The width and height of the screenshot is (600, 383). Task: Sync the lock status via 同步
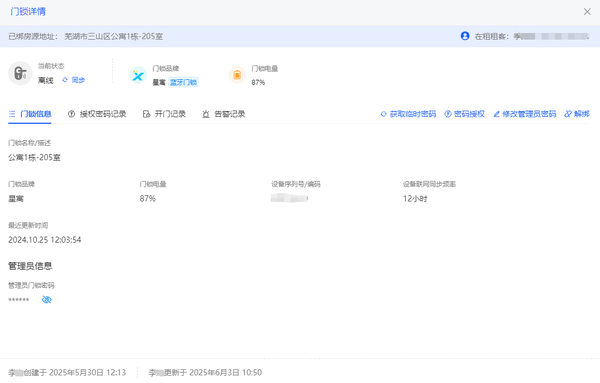[x=73, y=80]
